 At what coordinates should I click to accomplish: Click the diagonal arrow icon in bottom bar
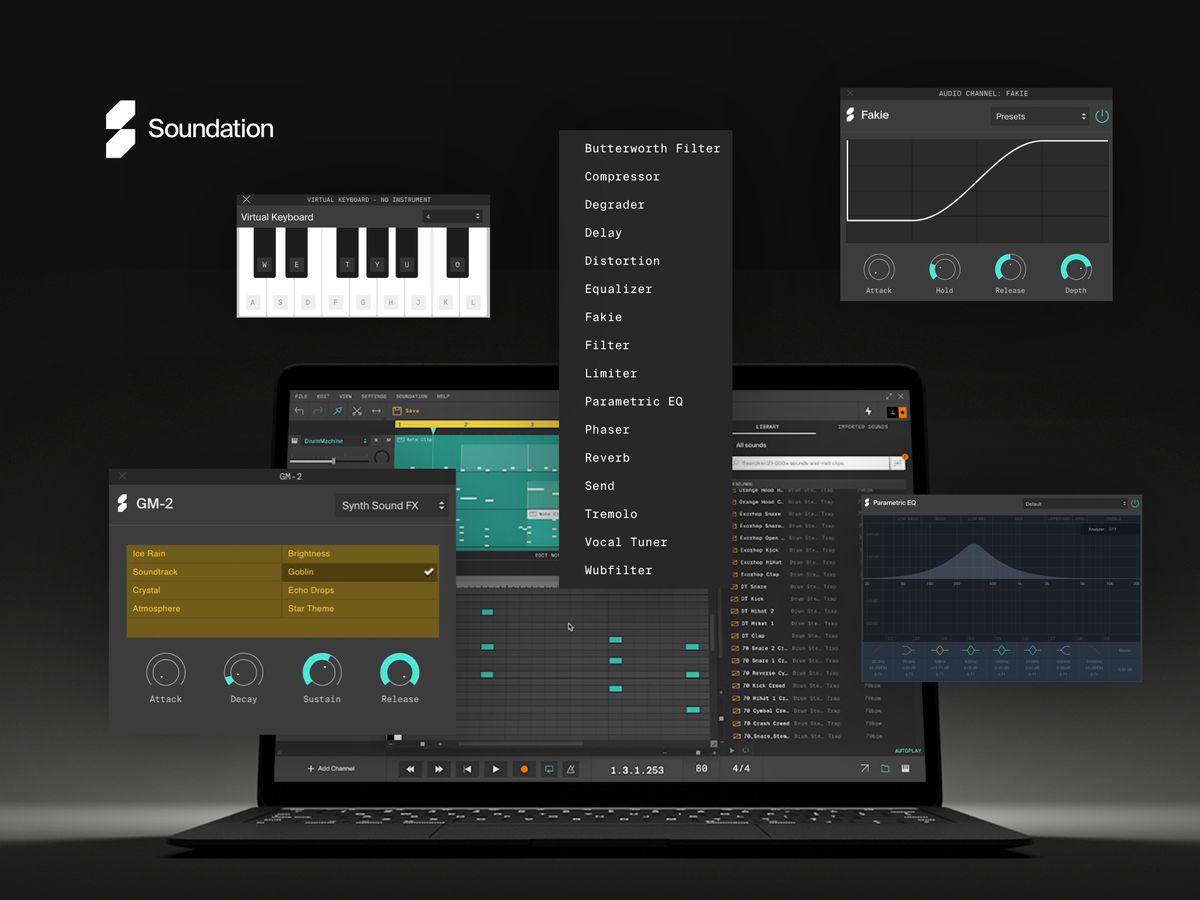coord(864,769)
